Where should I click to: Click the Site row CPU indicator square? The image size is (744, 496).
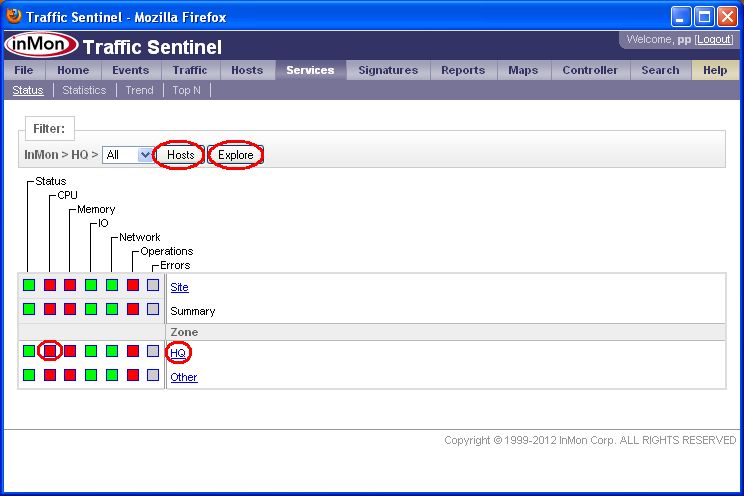50,285
